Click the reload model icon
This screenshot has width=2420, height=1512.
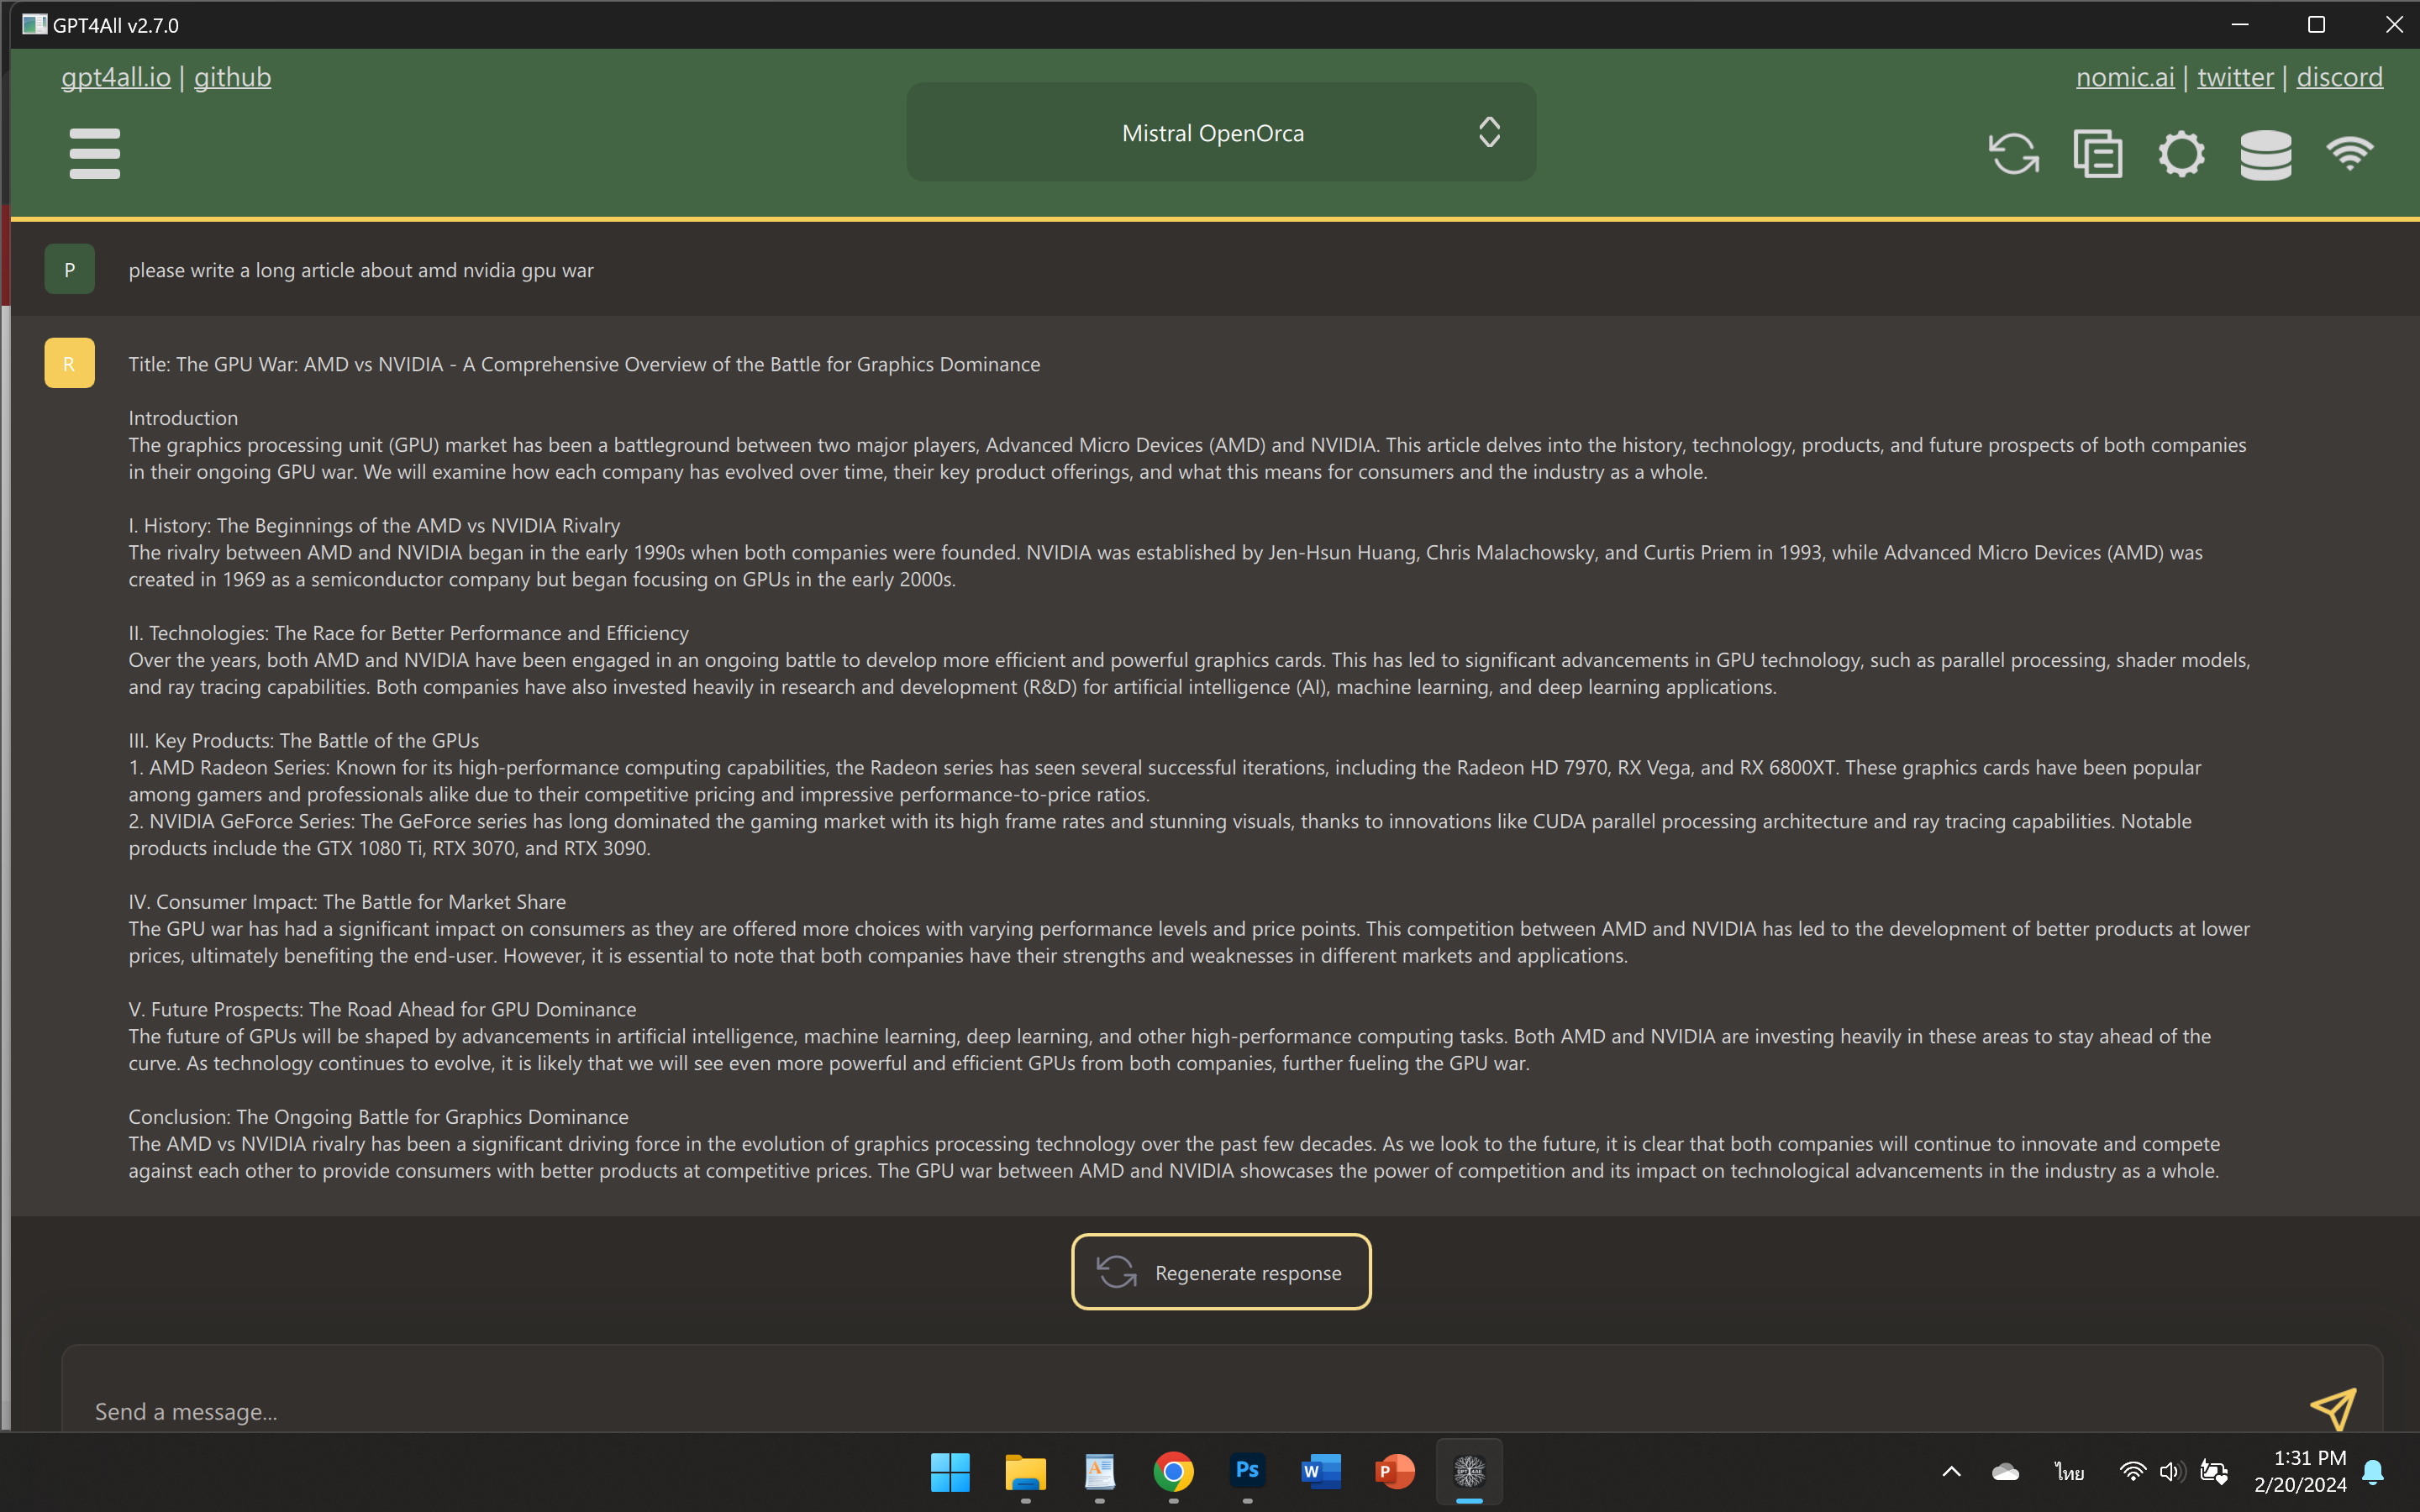(x=2013, y=153)
